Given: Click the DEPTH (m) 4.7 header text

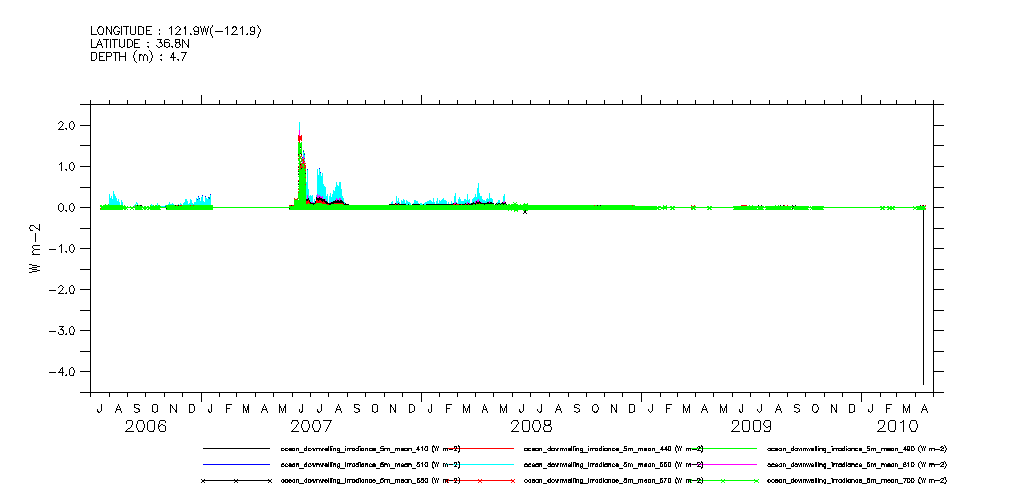Looking at the screenshot, I should coord(138,57).
